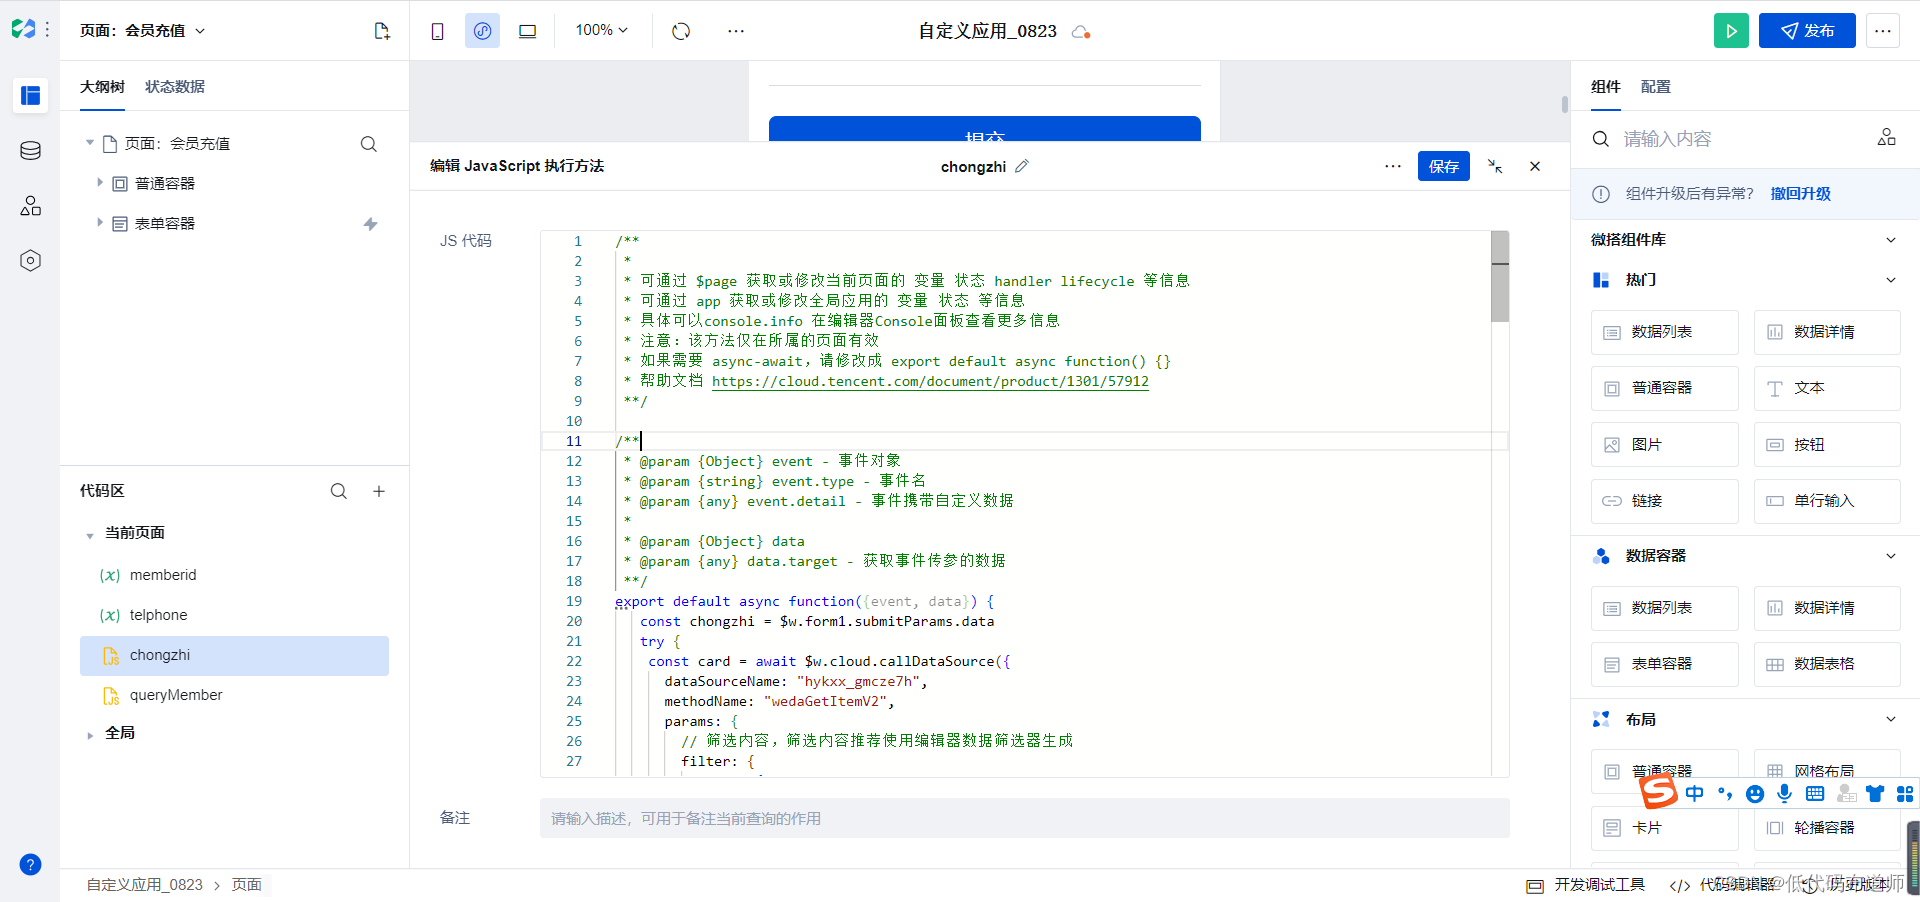The width and height of the screenshot is (1920, 902).
Task: Select the 链接 component
Action: click(1664, 501)
